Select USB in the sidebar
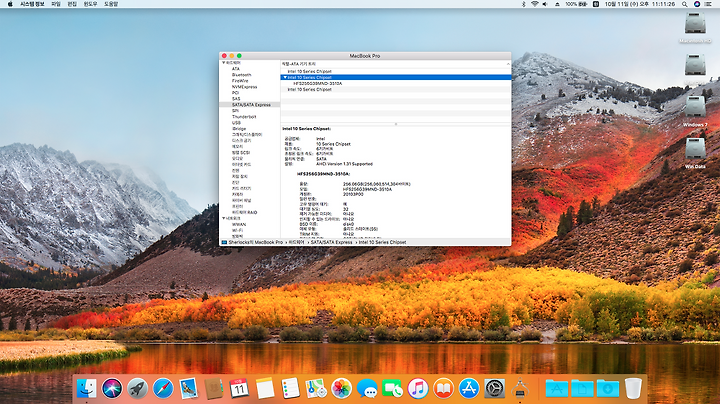This screenshot has height=404, width=720. click(x=236, y=123)
